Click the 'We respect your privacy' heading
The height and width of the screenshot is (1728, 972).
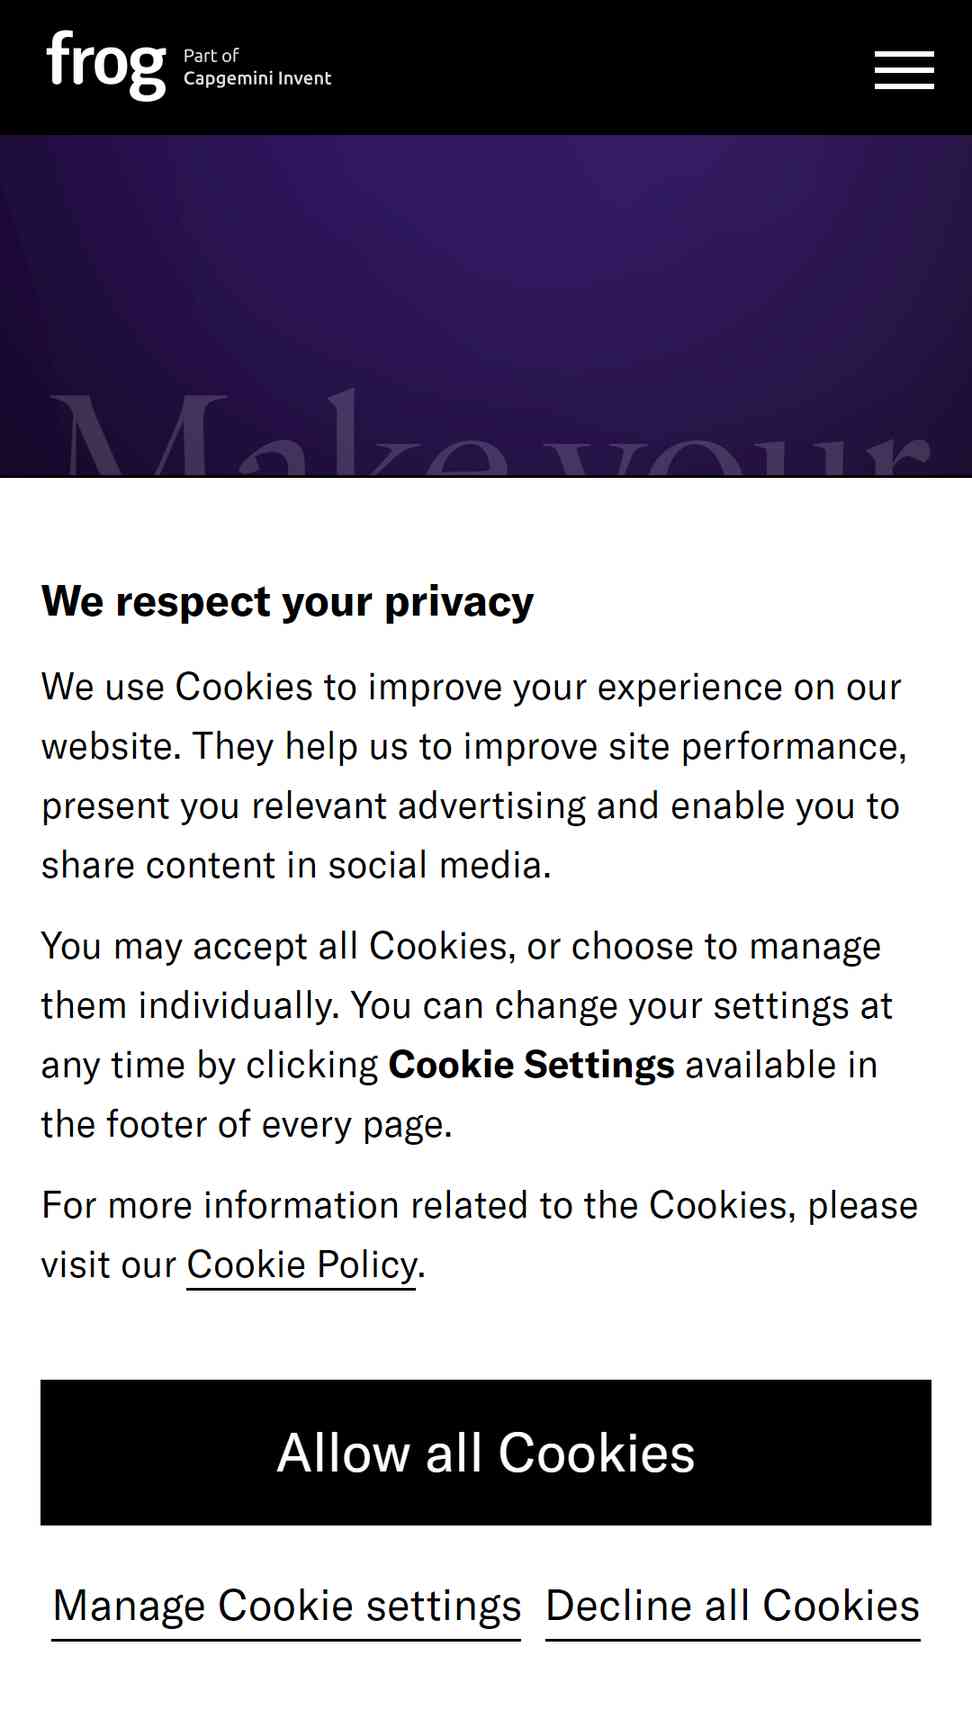coord(287,602)
